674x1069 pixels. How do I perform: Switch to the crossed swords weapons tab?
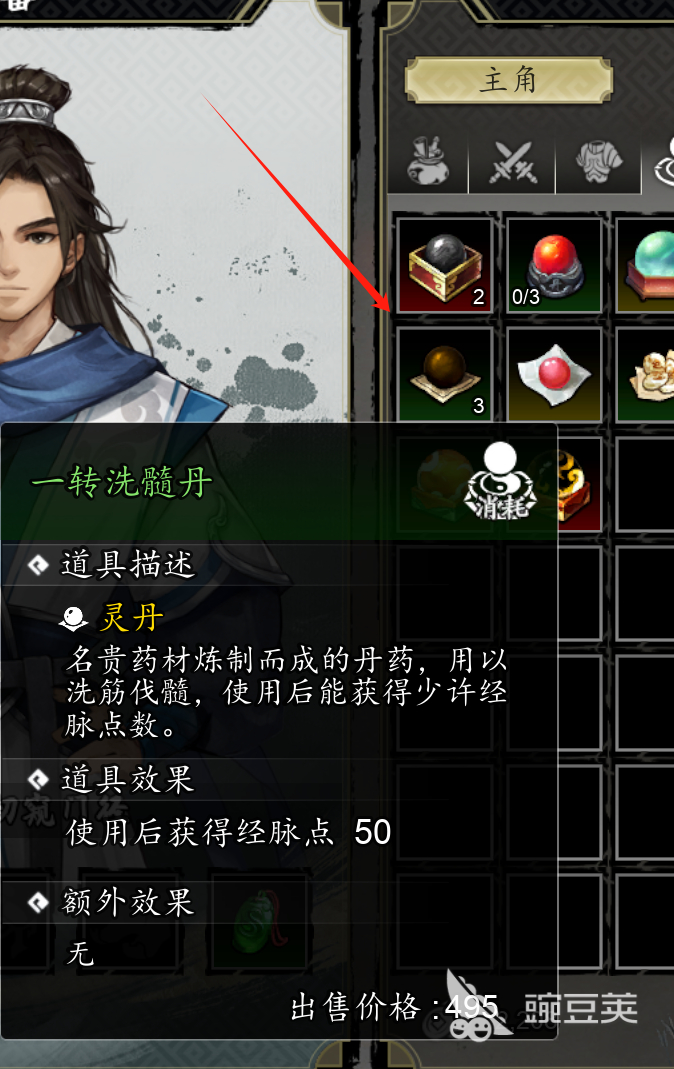(512, 161)
